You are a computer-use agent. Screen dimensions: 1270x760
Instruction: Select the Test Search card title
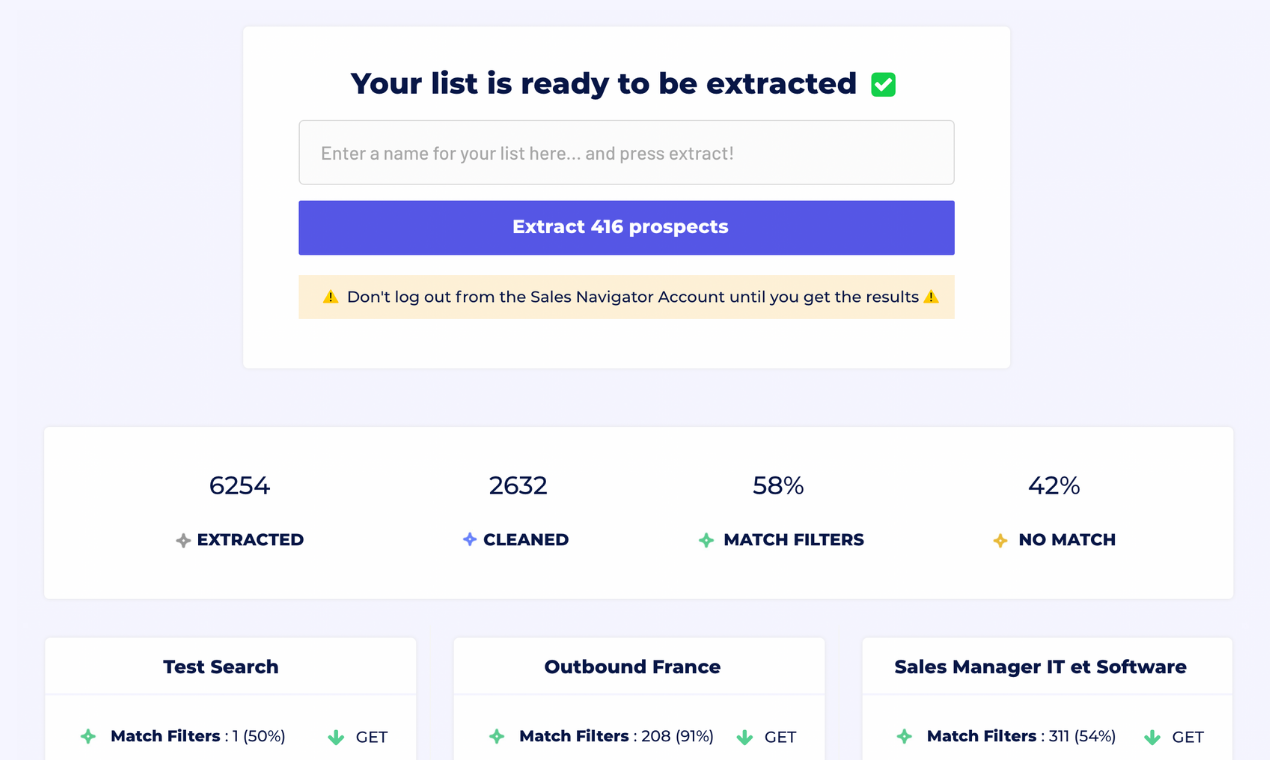click(x=220, y=667)
